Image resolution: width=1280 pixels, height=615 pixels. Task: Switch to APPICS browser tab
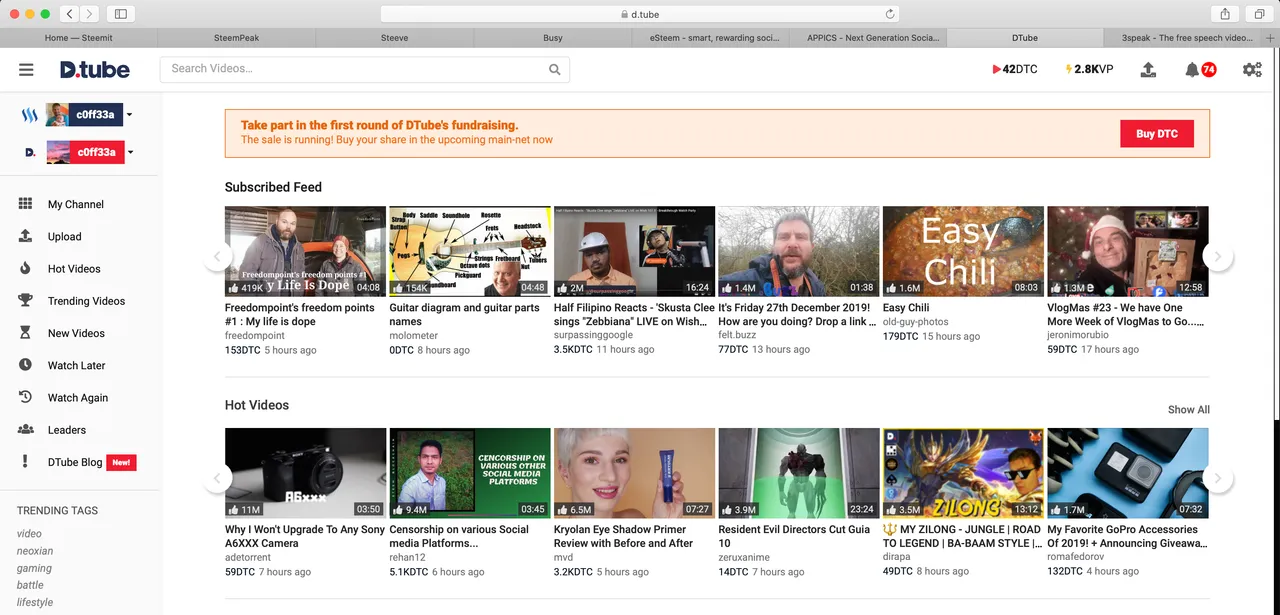869,38
